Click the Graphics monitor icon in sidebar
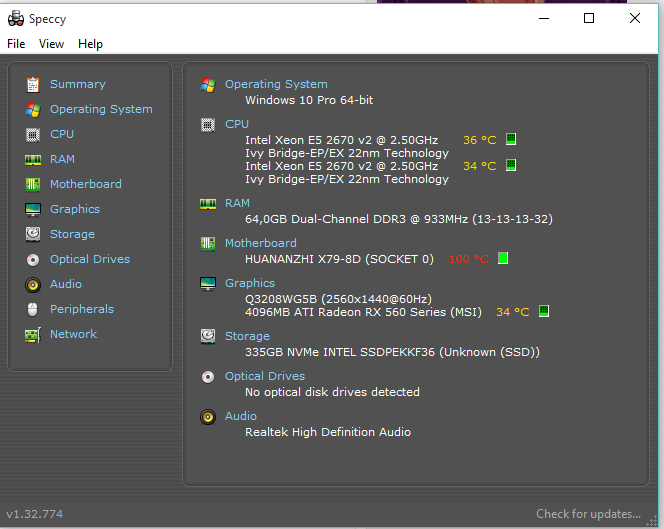664x529 pixels. (33, 210)
